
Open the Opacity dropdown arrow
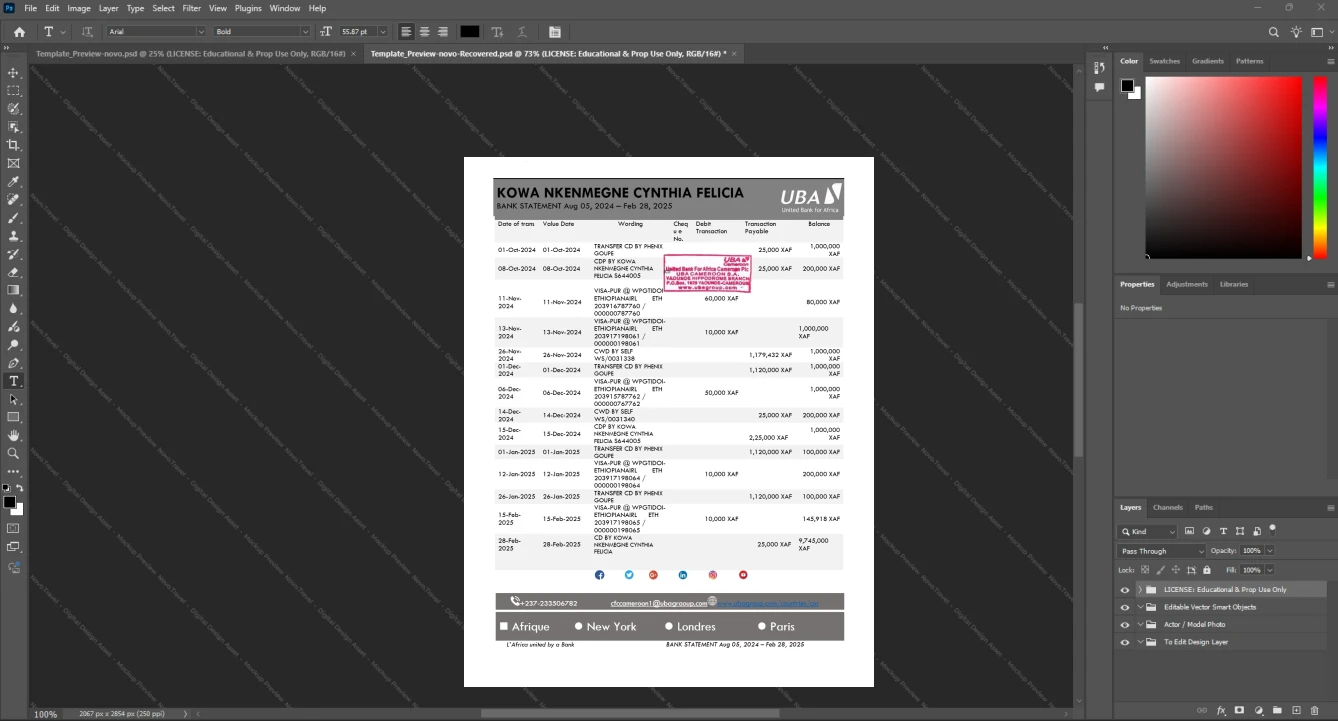1270,551
